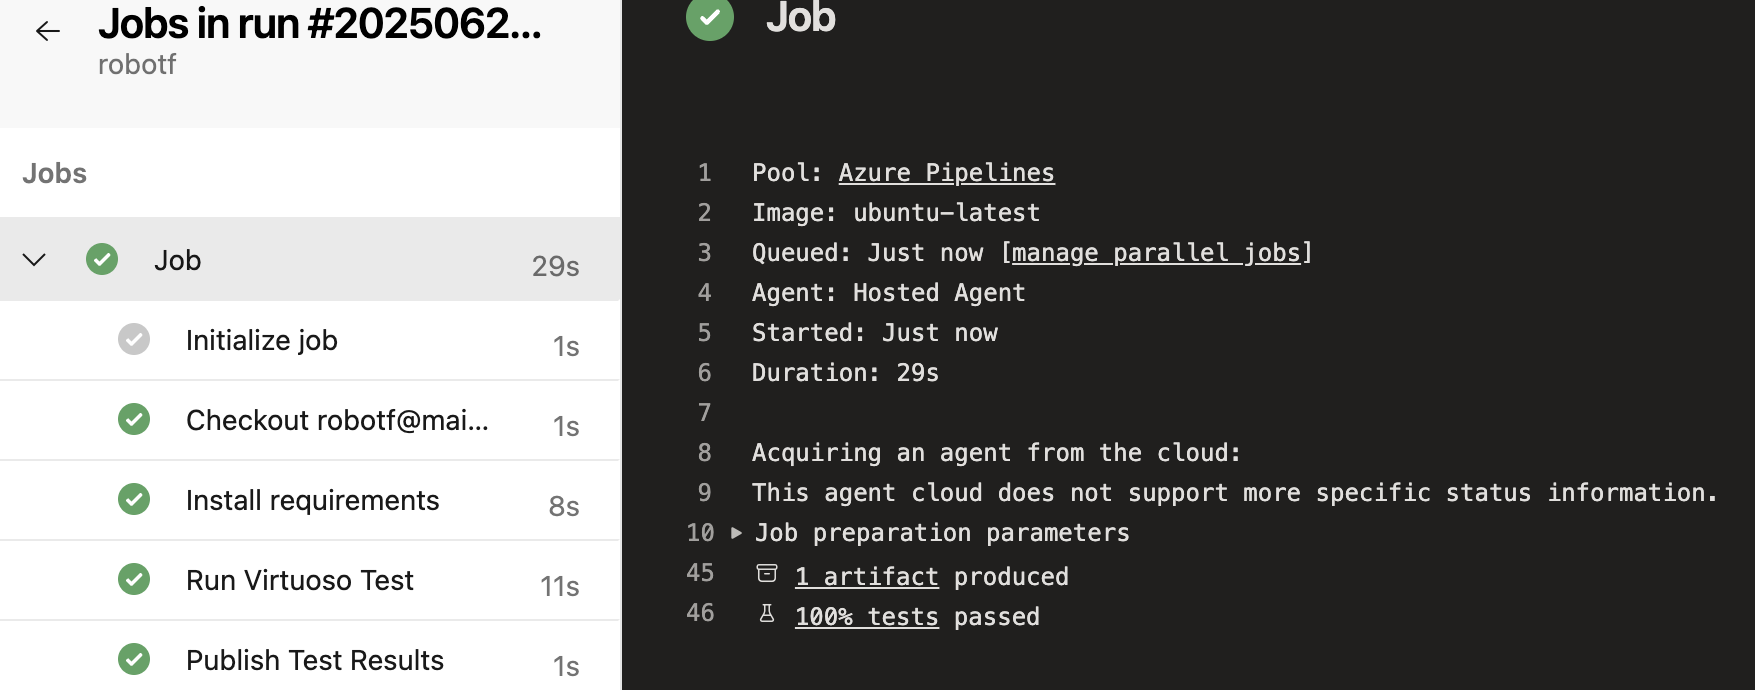
Task: Click large green status icon in Job header
Action: pos(710,17)
